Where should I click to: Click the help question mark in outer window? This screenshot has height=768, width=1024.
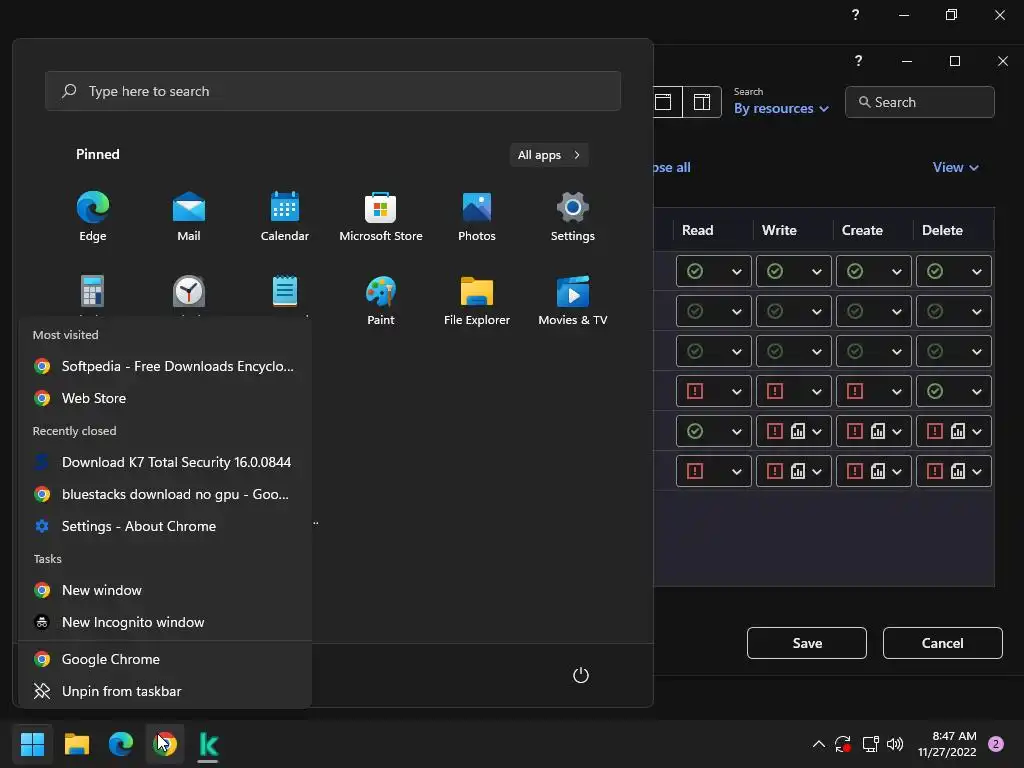click(x=856, y=14)
